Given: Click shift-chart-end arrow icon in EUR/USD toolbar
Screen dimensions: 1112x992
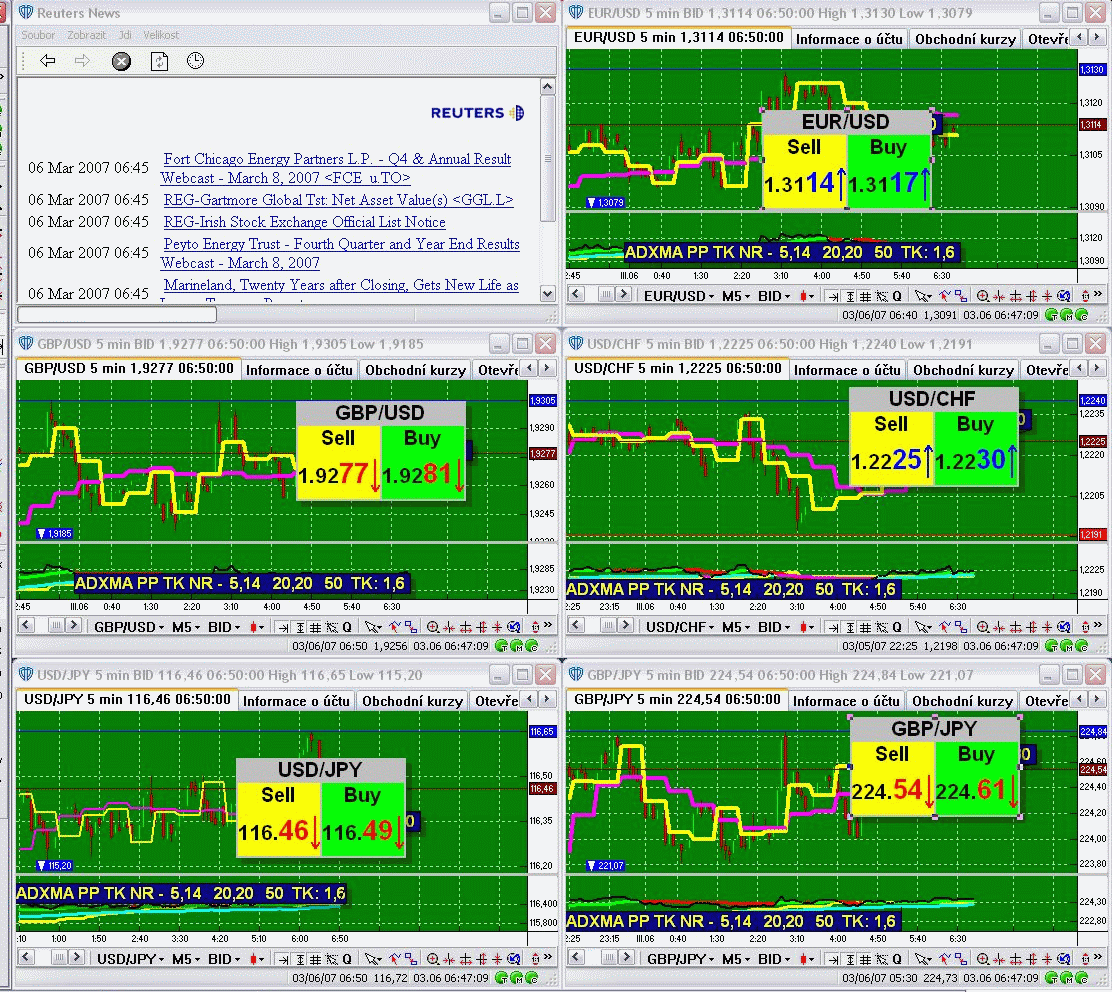Looking at the screenshot, I should point(833,296).
